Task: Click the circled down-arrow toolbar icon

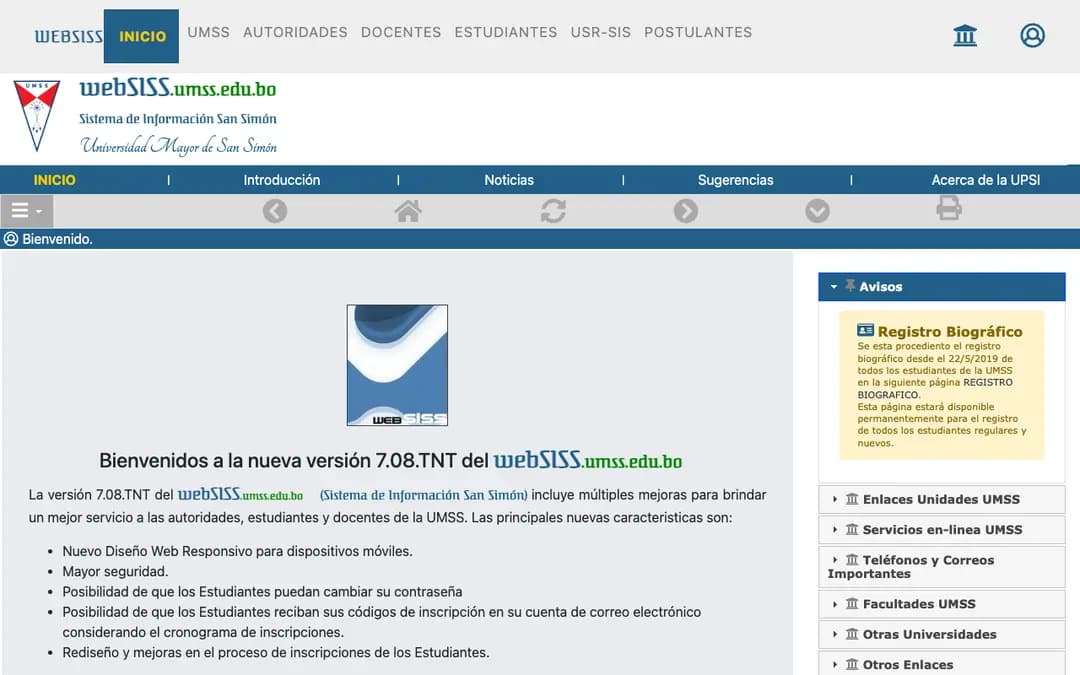Action: pyautogui.click(x=818, y=211)
